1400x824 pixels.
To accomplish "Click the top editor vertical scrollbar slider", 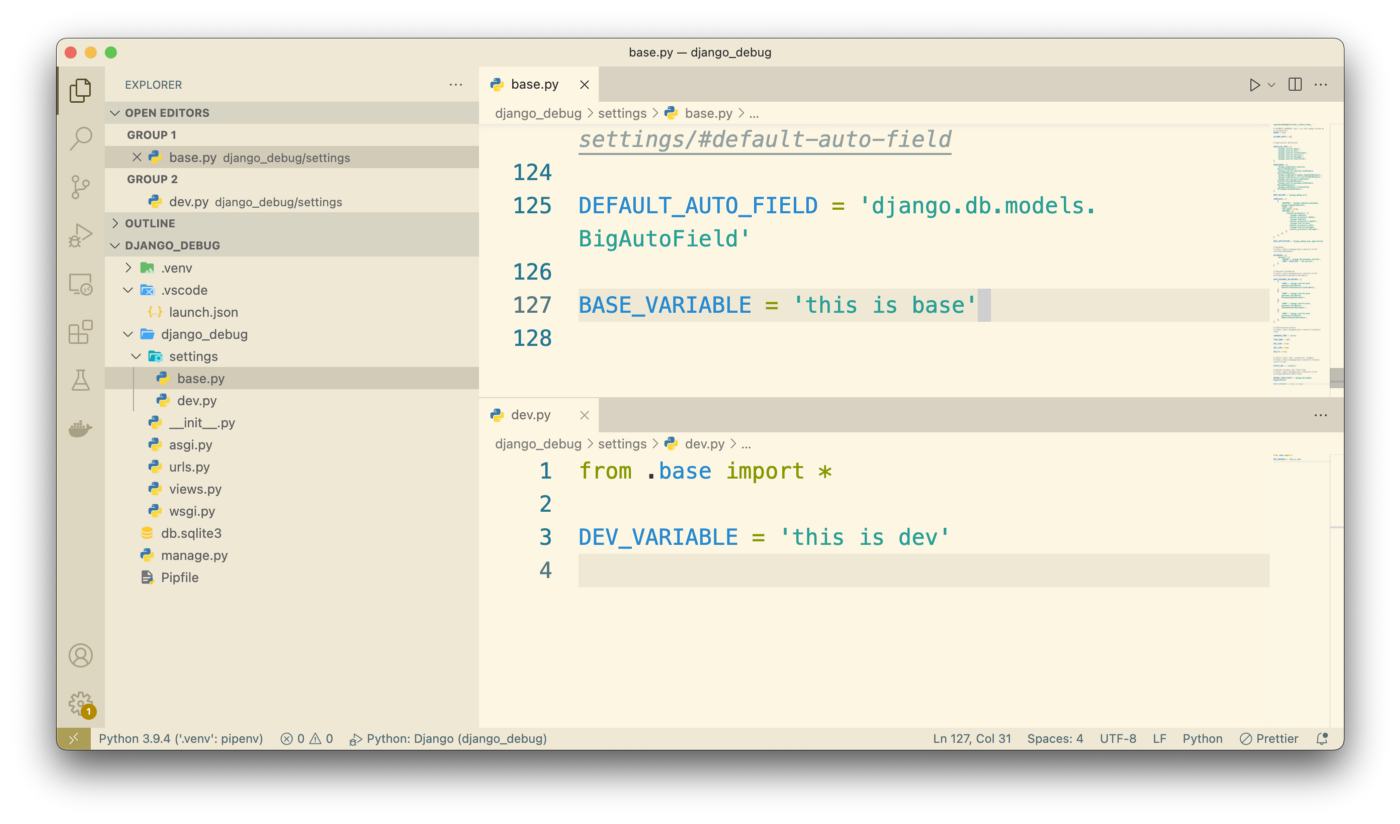I will coord(1338,377).
